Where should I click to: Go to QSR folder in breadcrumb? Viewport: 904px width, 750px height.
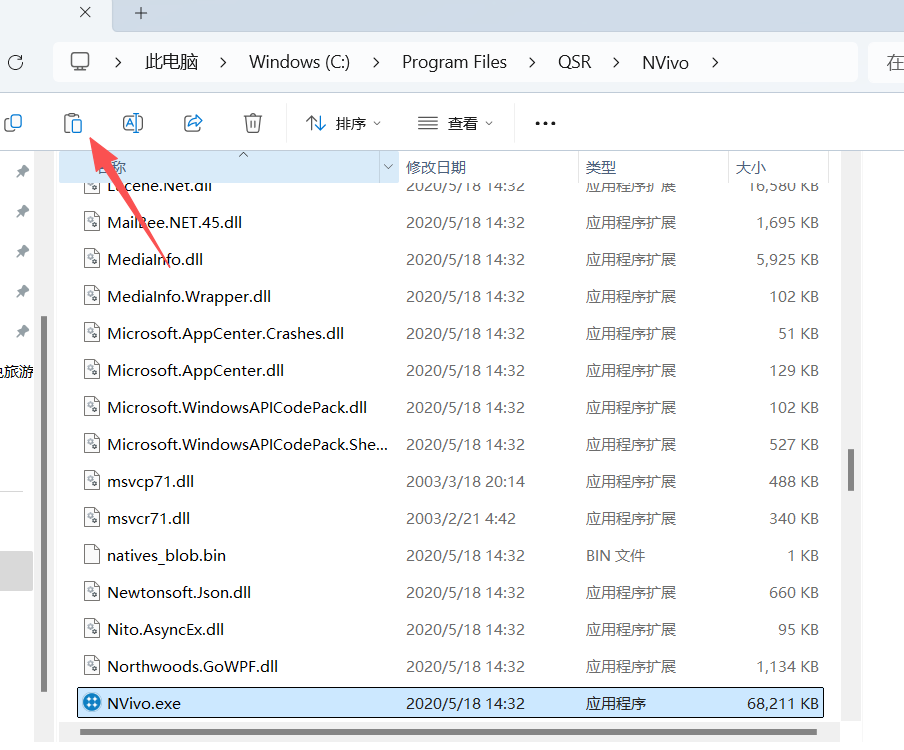coord(574,62)
